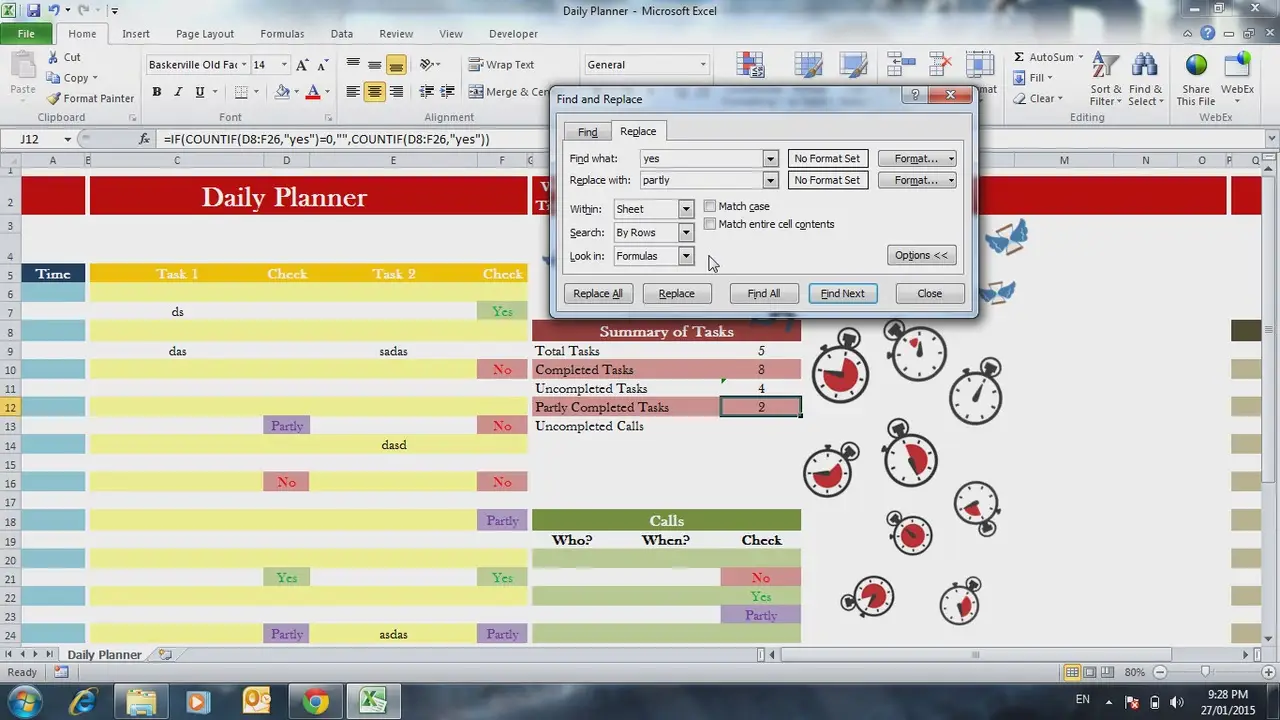This screenshot has height=720, width=1280.
Task: Switch to the Find tab in dialog
Action: (588, 132)
